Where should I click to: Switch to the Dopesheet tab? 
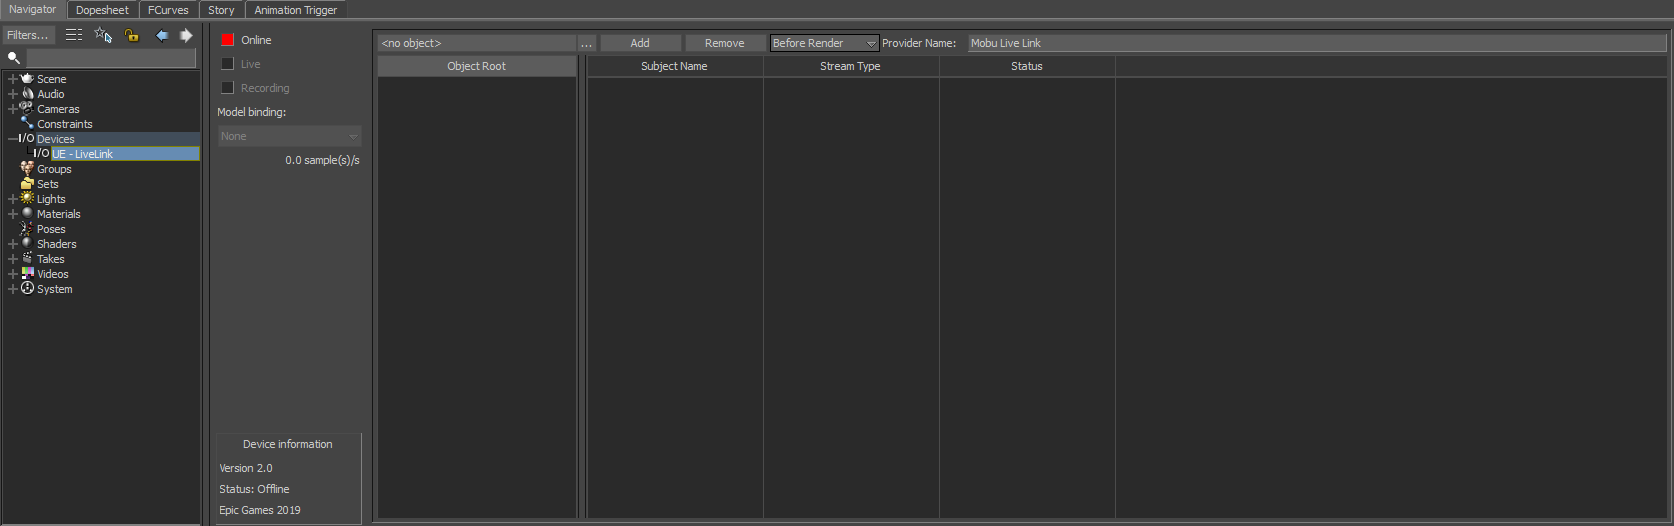(x=102, y=10)
